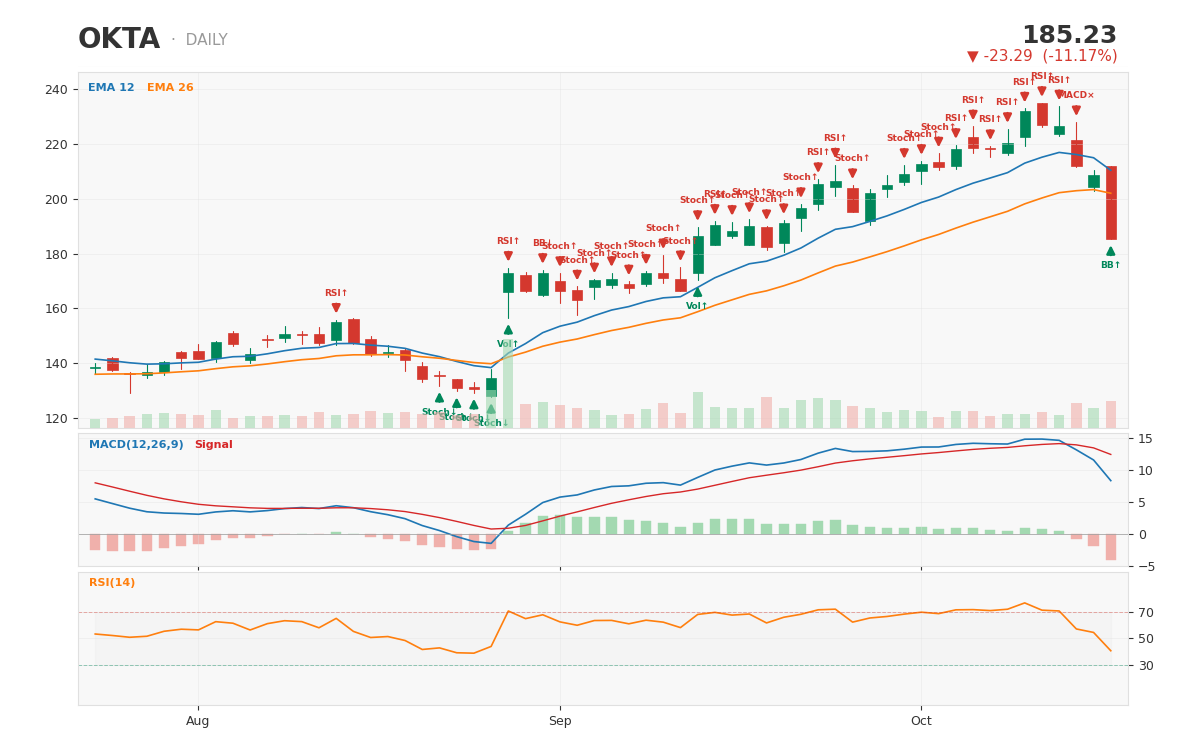Click the 220 price axis label
The image size is (1200, 750).
coord(57,145)
